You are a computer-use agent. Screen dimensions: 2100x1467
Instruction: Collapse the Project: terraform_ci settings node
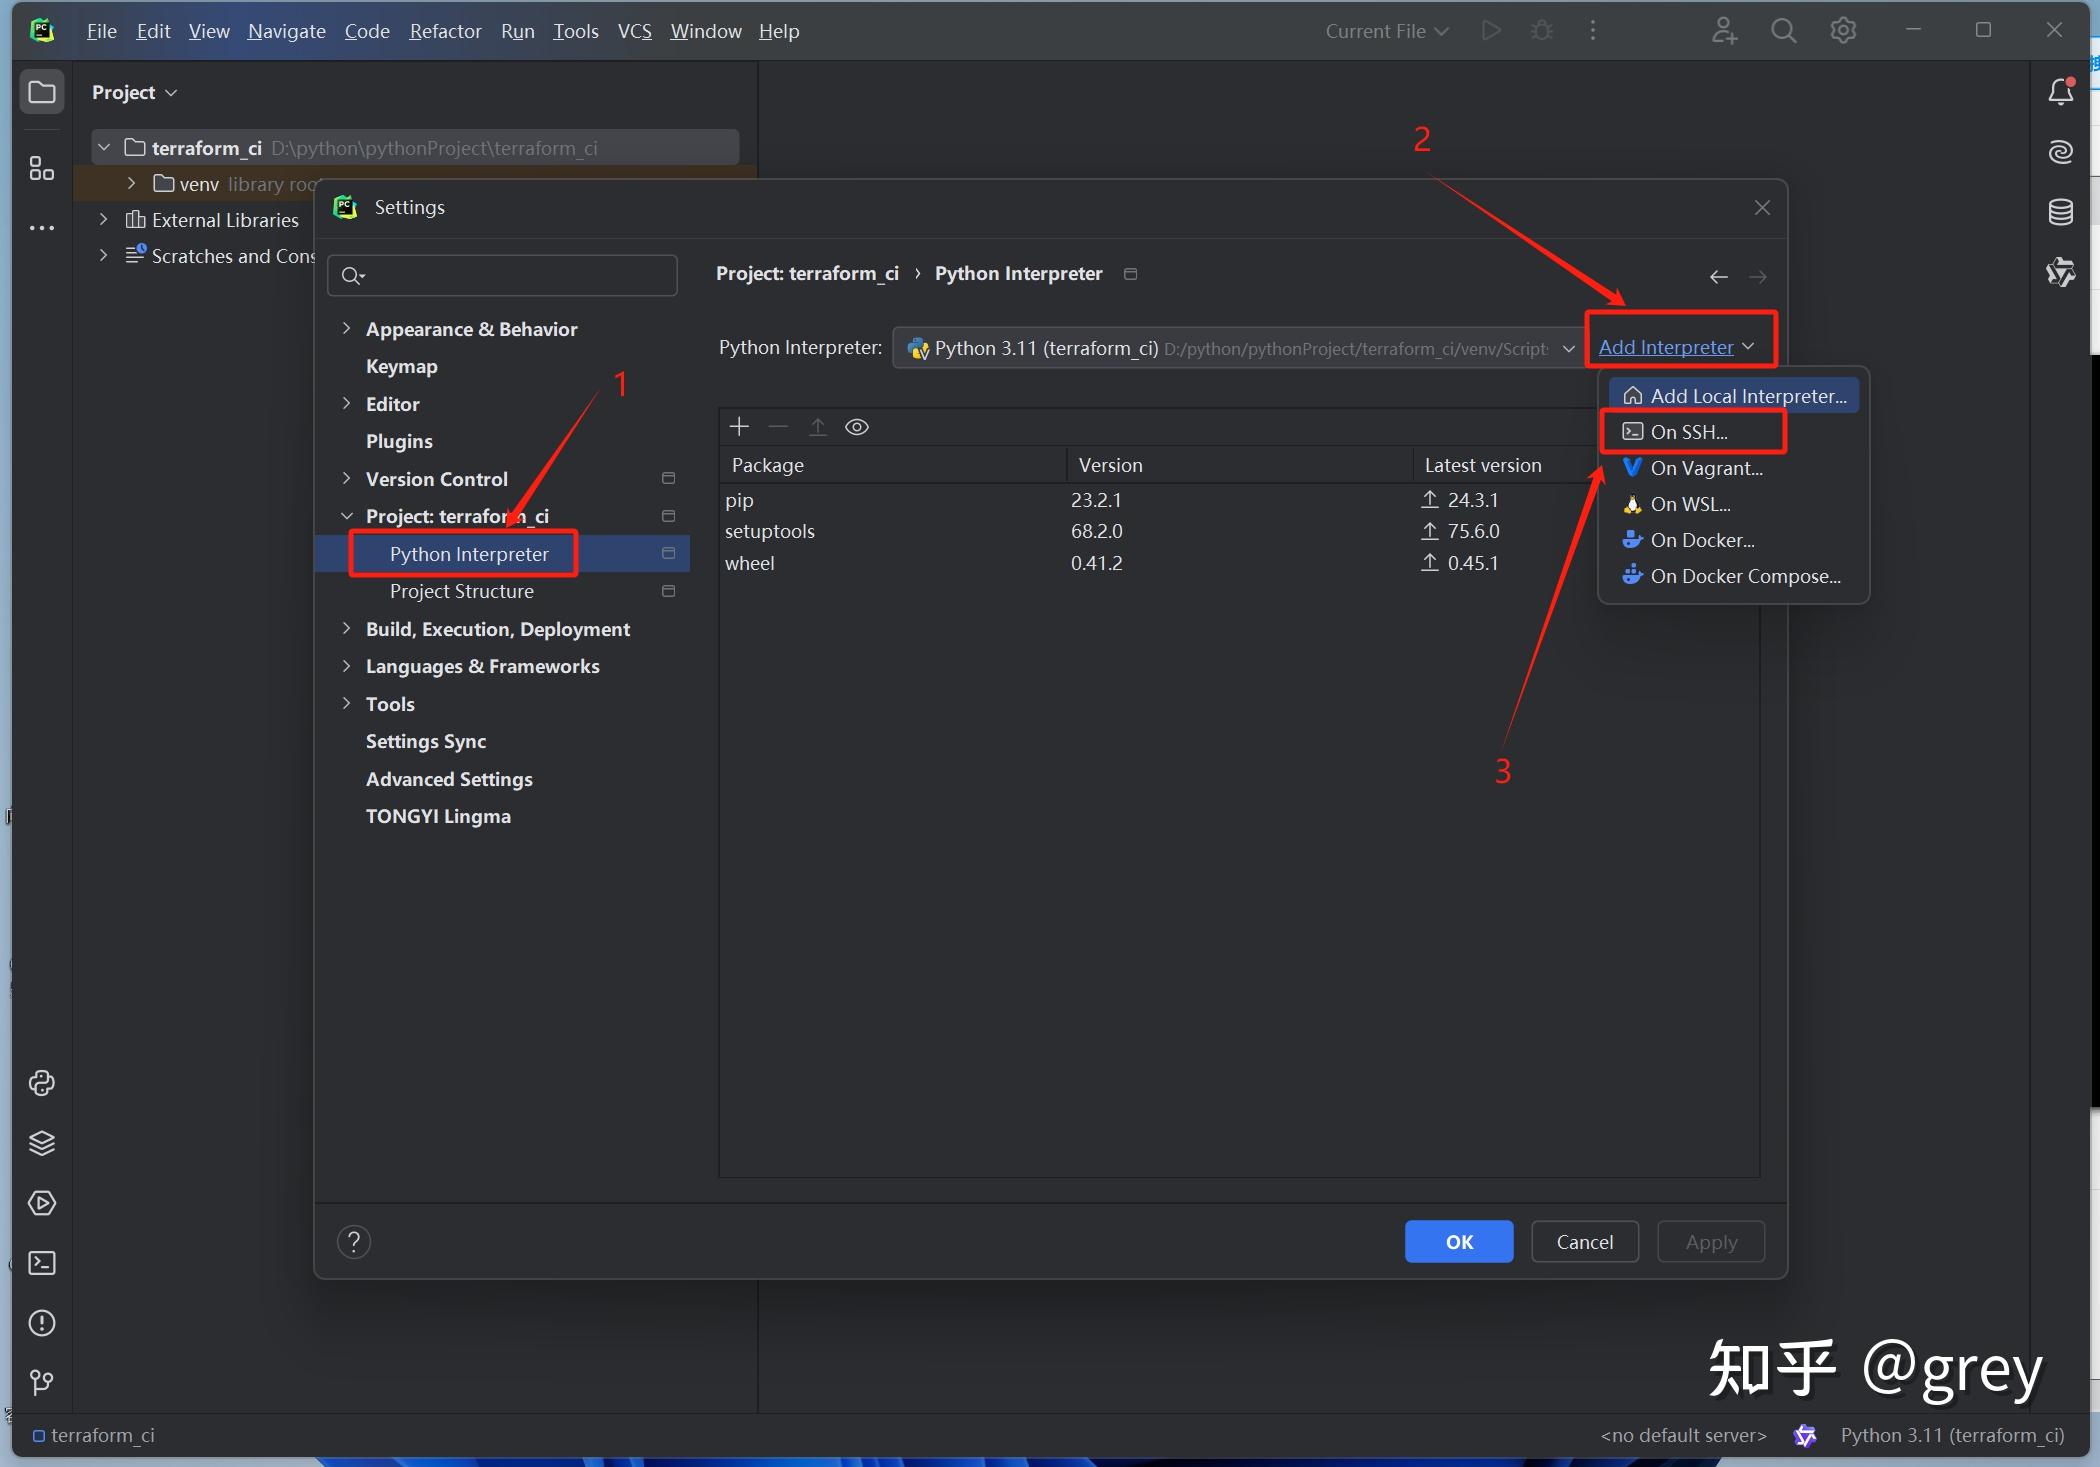[x=346, y=516]
